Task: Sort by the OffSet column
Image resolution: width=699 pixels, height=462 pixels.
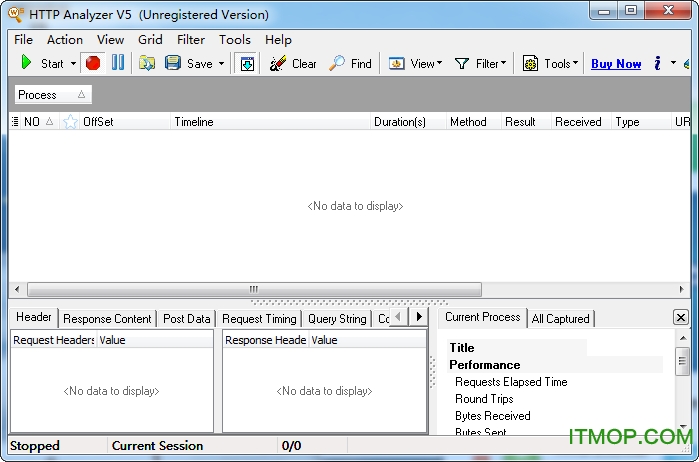Action: click(x=125, y=121)
